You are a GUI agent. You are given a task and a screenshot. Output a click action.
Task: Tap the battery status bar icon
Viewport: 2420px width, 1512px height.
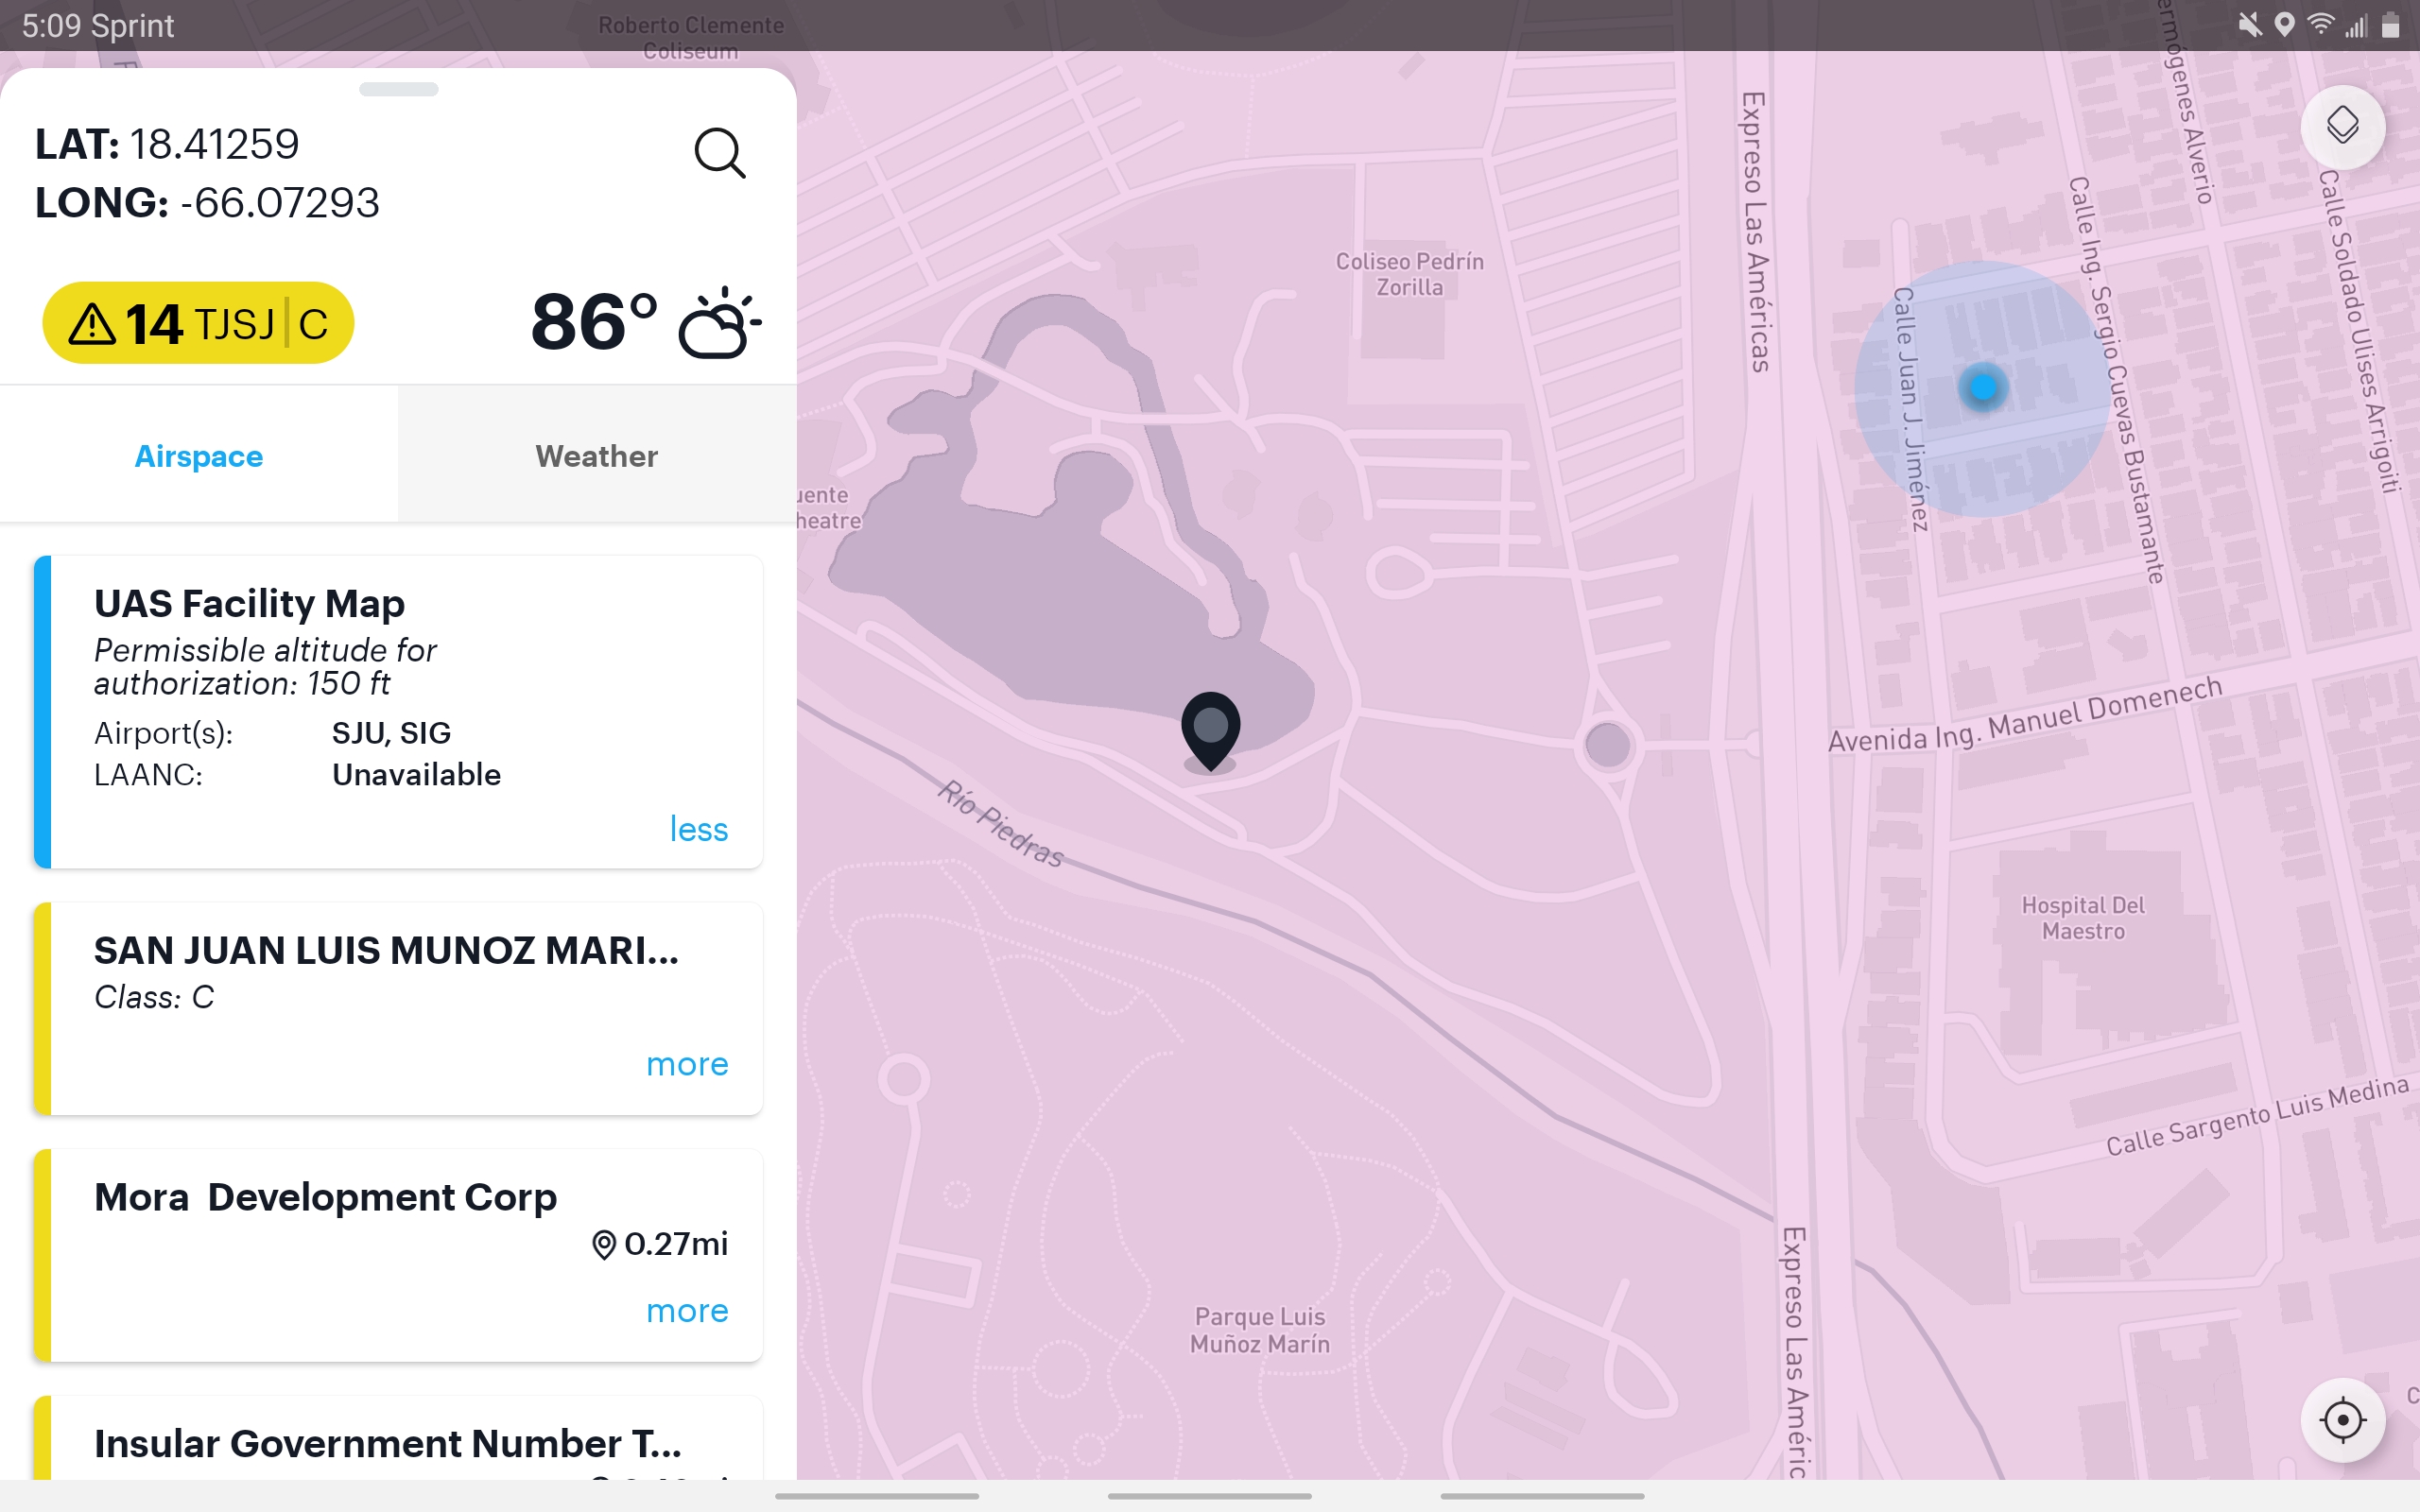(x=2391, y=25)
